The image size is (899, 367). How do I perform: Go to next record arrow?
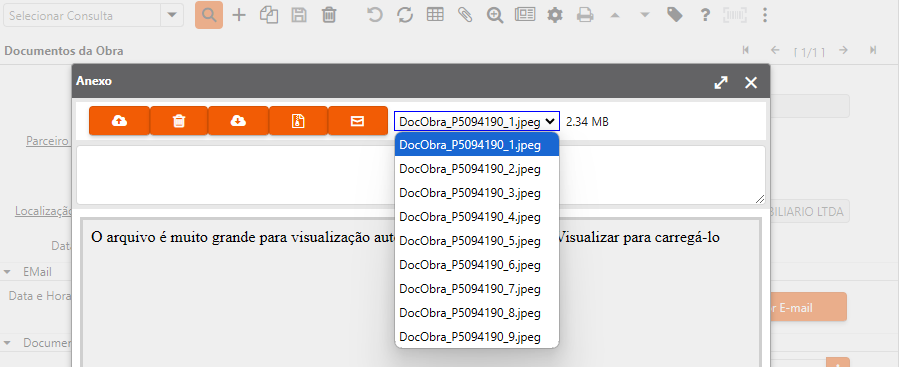[843, 50]
